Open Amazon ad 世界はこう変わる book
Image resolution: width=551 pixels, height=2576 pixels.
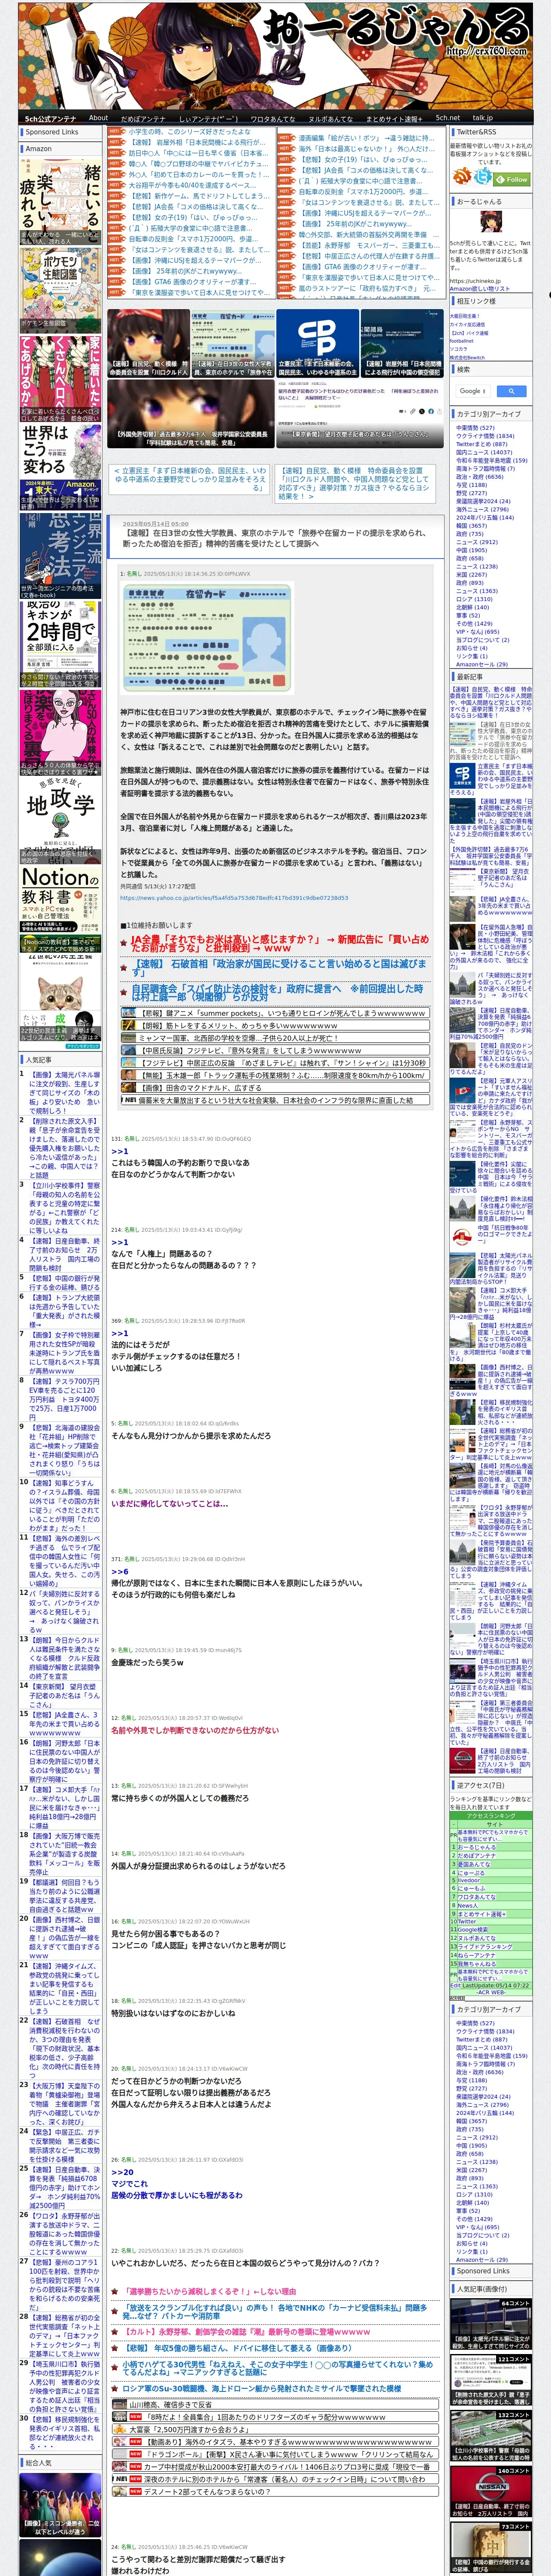click(x=60, y=468)
